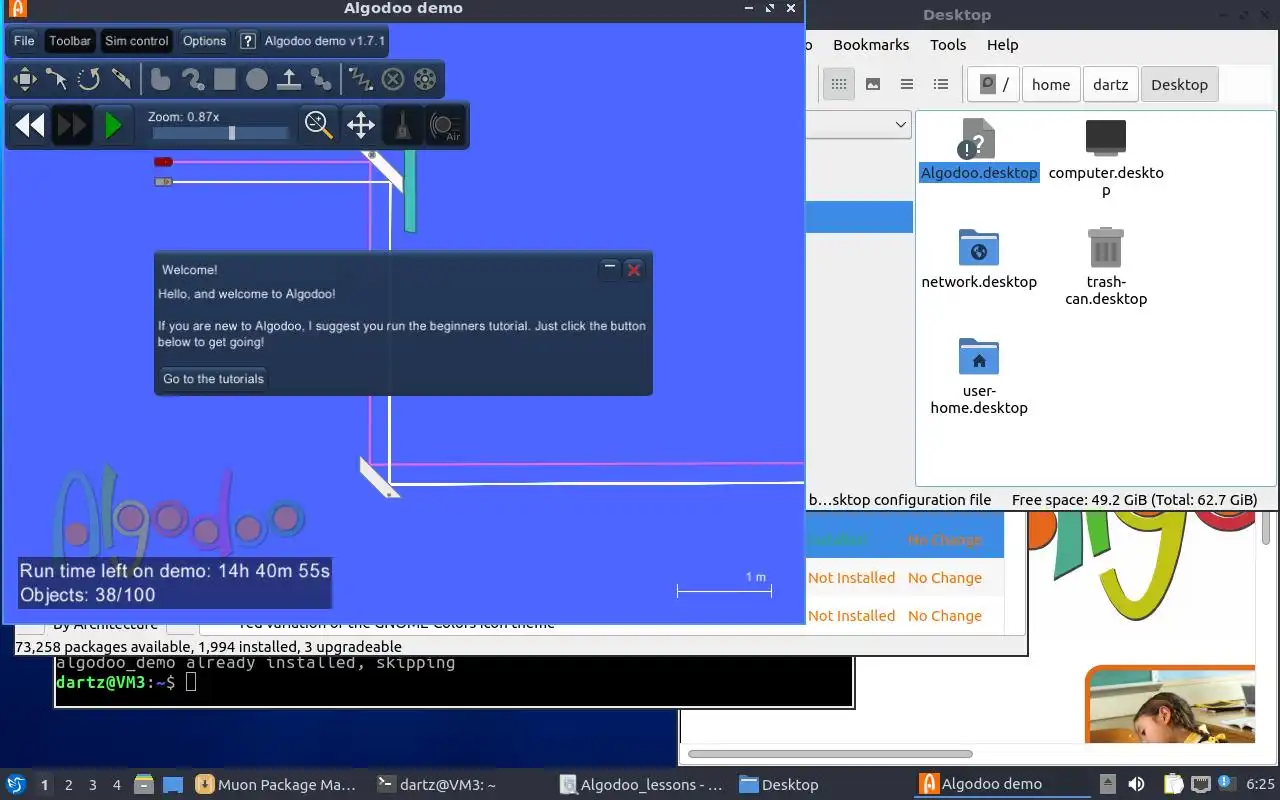1280x800 pixels.
Task: Click the rewind Undo button
Action: [x=30, y=125]
